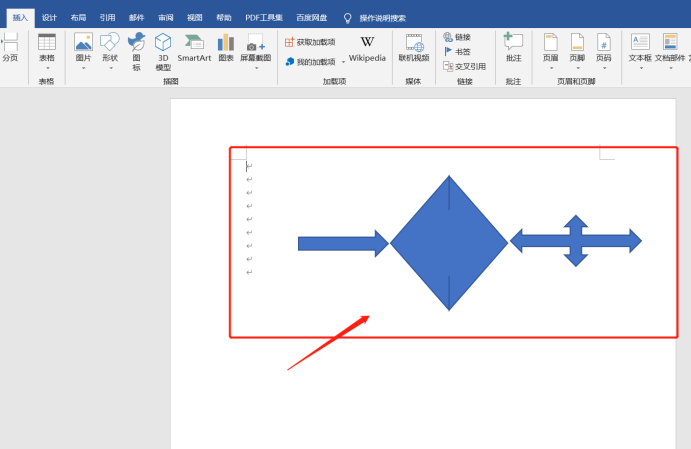The height and width of the screenshot is (449, 691).
Task: Click 获取加载项 (Get Add-ins) button
Action: pyautogui.click(x=310, y=42)
